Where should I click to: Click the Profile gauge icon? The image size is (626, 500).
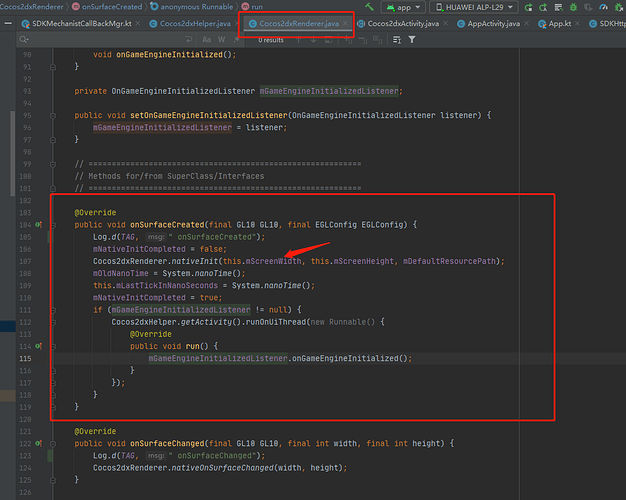click(x=604, y=7)
